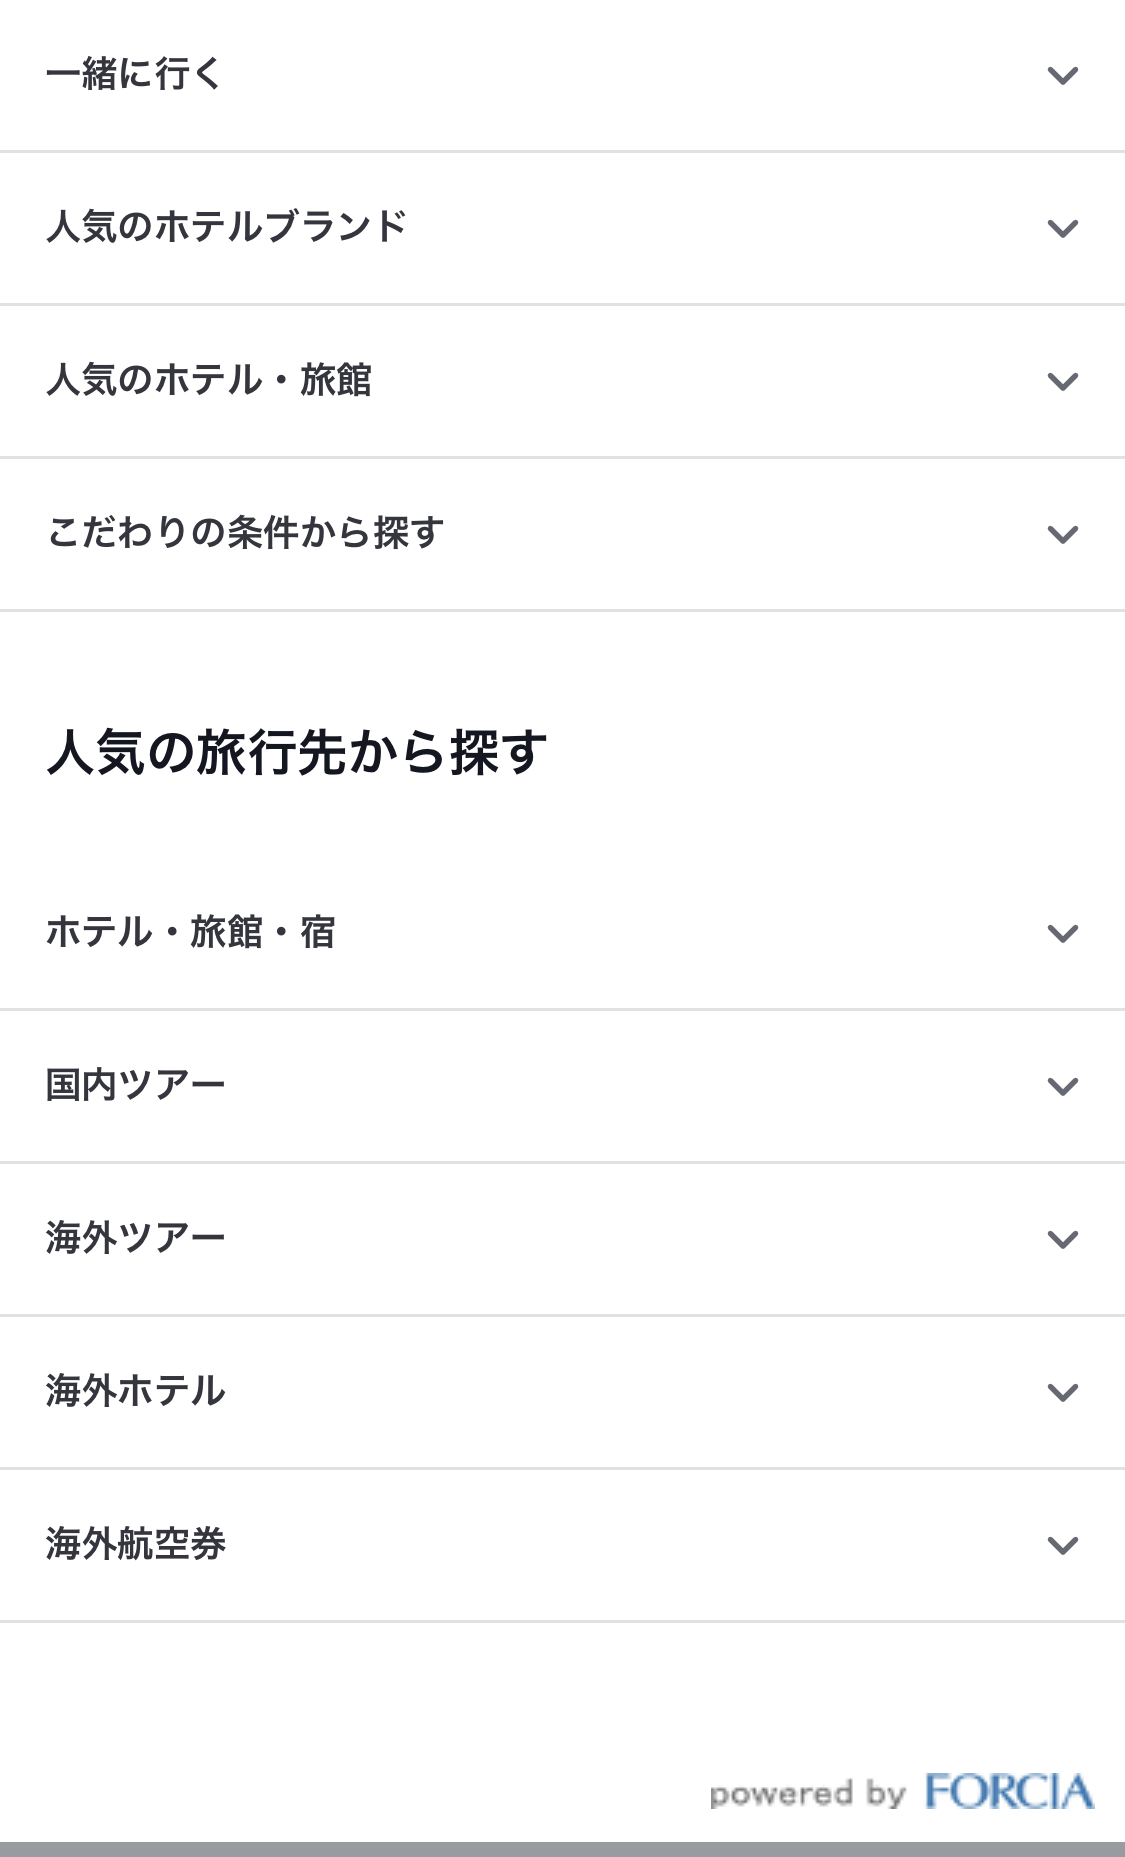Viewport: 1125px width, 1857px height.
Task: Expand the 国内ツアー label row
Action: click(x=135, y=1085)
